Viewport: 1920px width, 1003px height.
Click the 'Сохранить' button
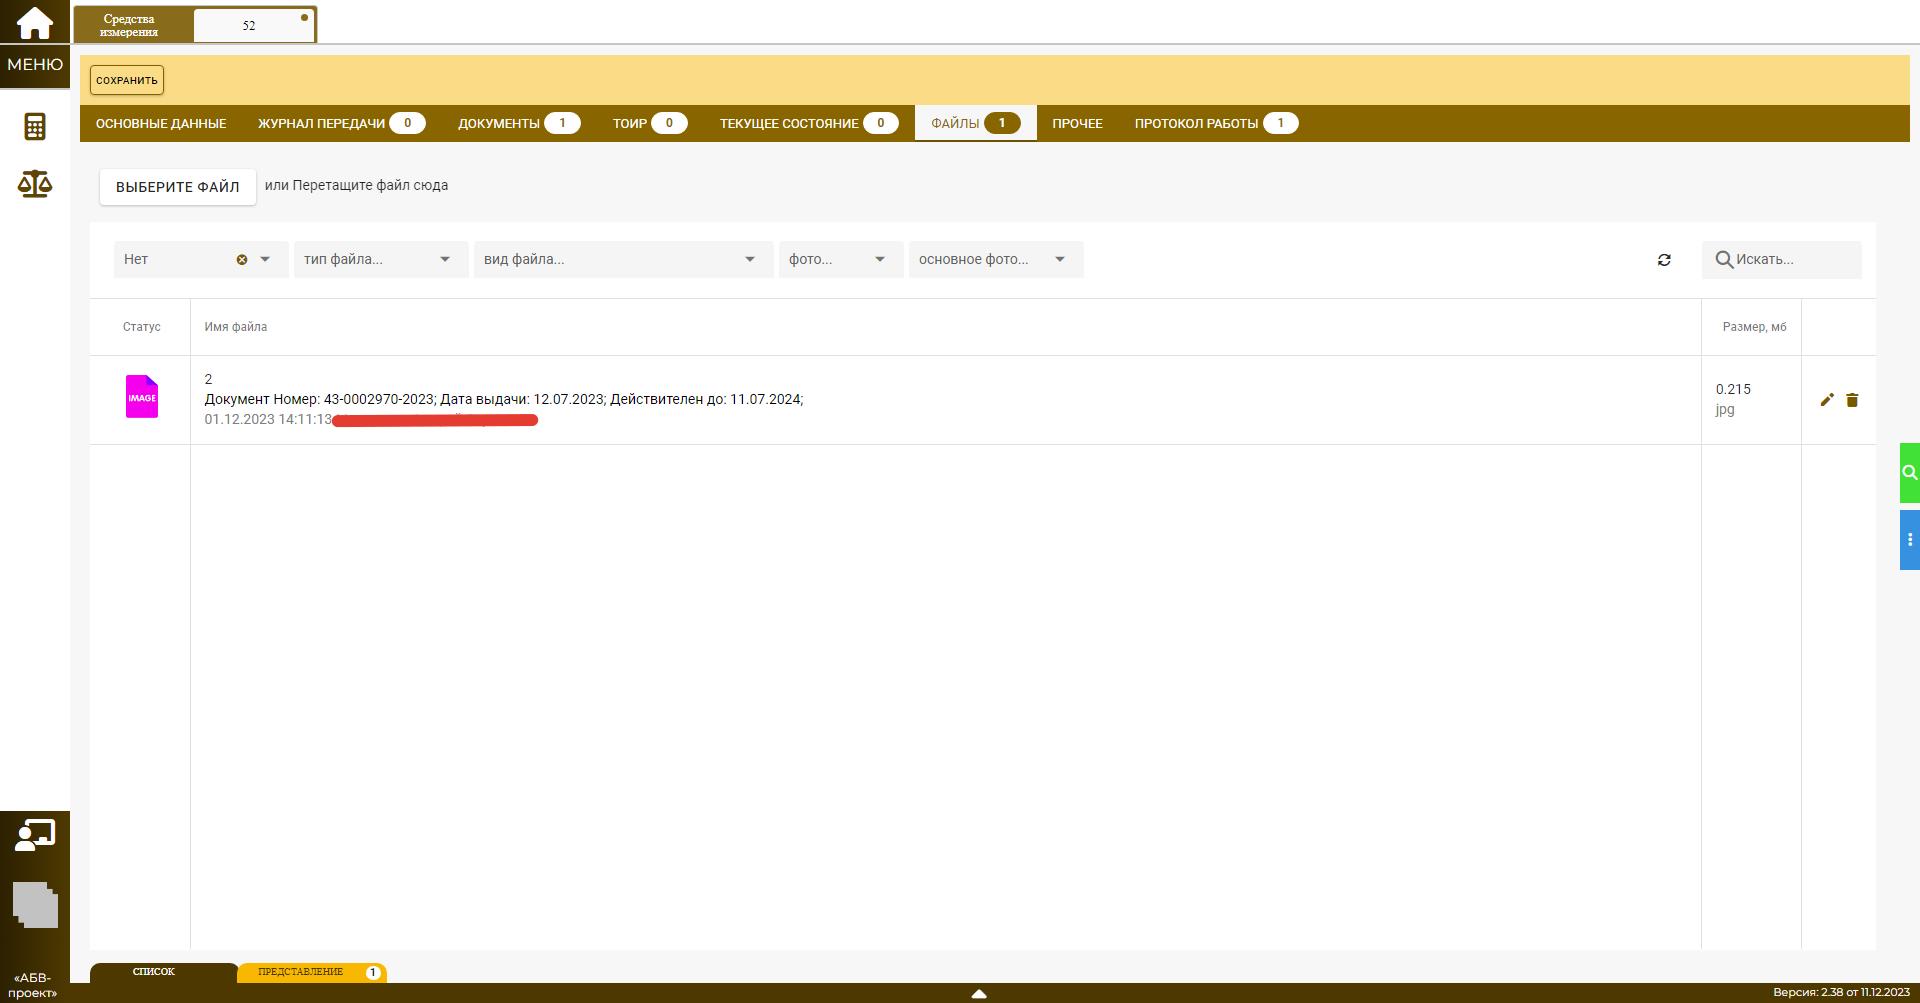click(x=127, y=80)
